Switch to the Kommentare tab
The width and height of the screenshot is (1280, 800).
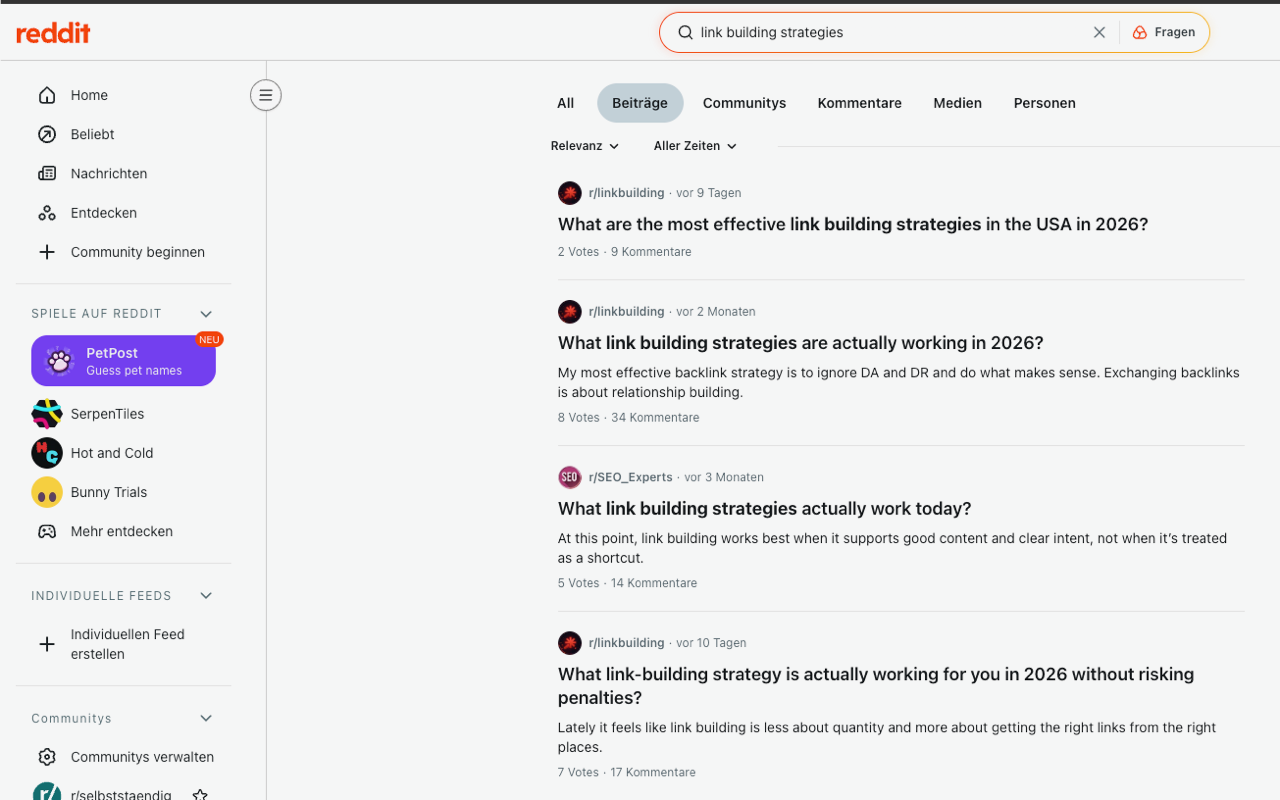pyautogui.click(x=859, y=103)
